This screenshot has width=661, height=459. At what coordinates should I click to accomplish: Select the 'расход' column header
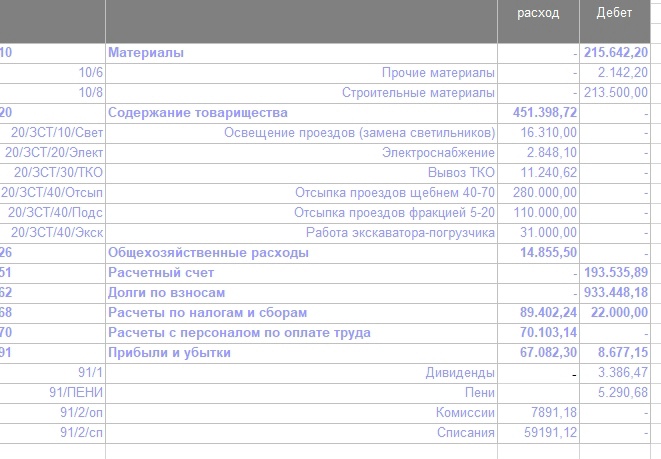click(538, 13)
